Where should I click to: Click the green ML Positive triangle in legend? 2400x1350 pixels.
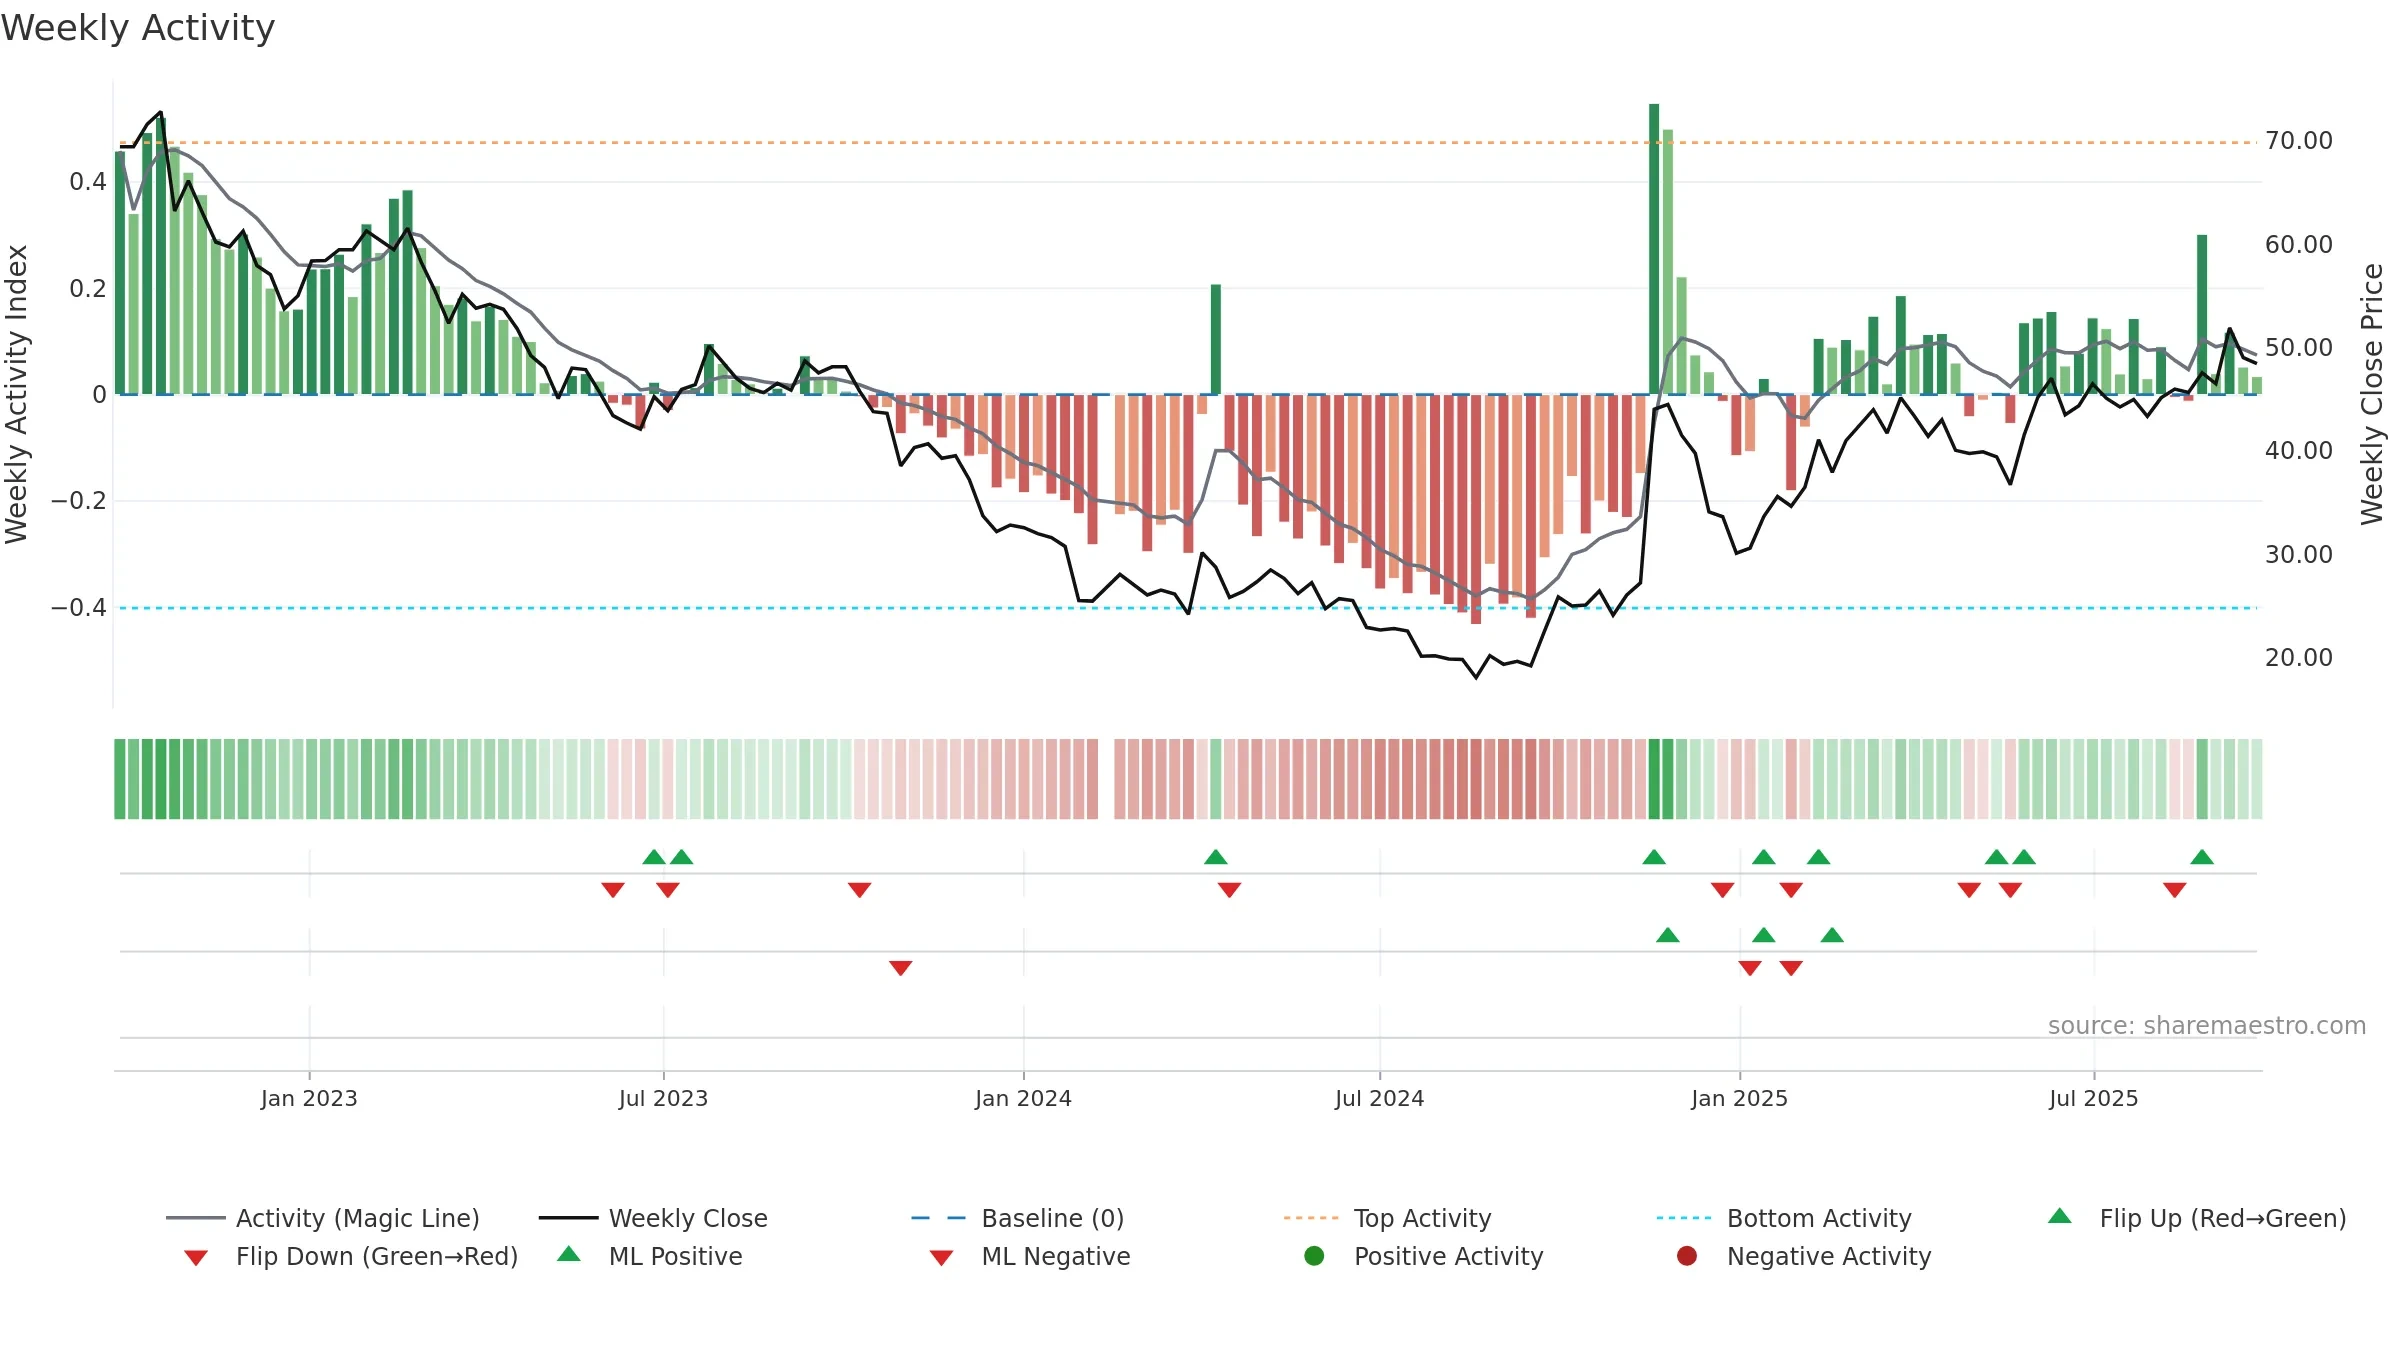568,1254
